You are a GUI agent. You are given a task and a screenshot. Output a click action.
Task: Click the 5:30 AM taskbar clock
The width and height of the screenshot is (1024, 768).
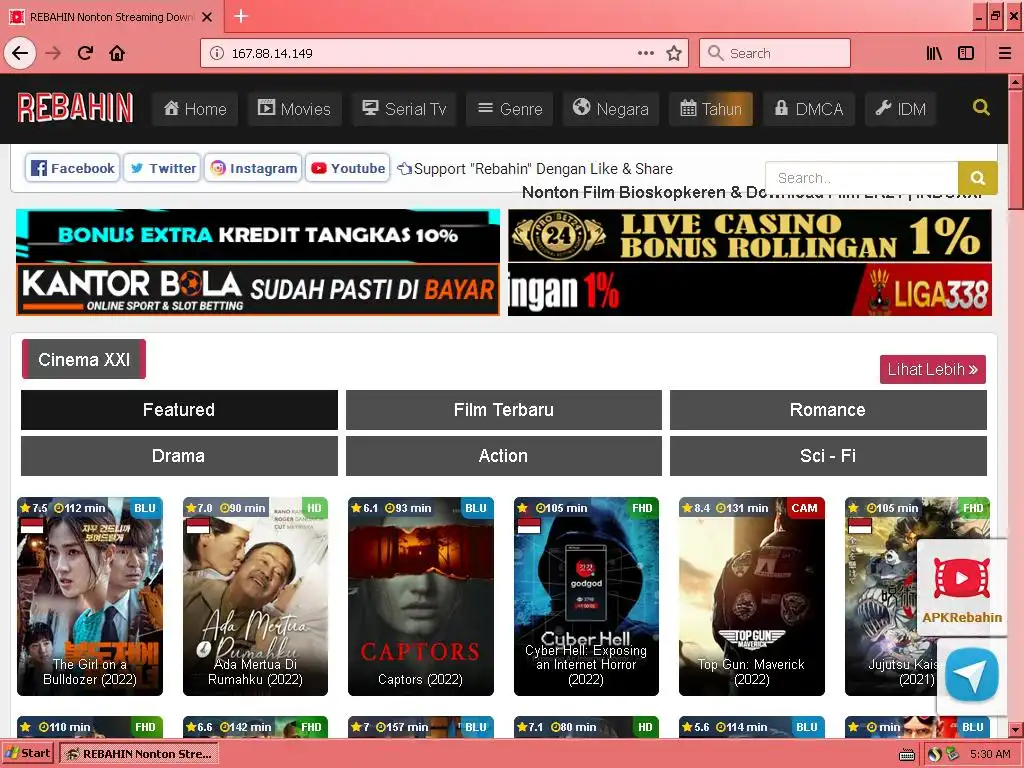(x=990, y=754)
